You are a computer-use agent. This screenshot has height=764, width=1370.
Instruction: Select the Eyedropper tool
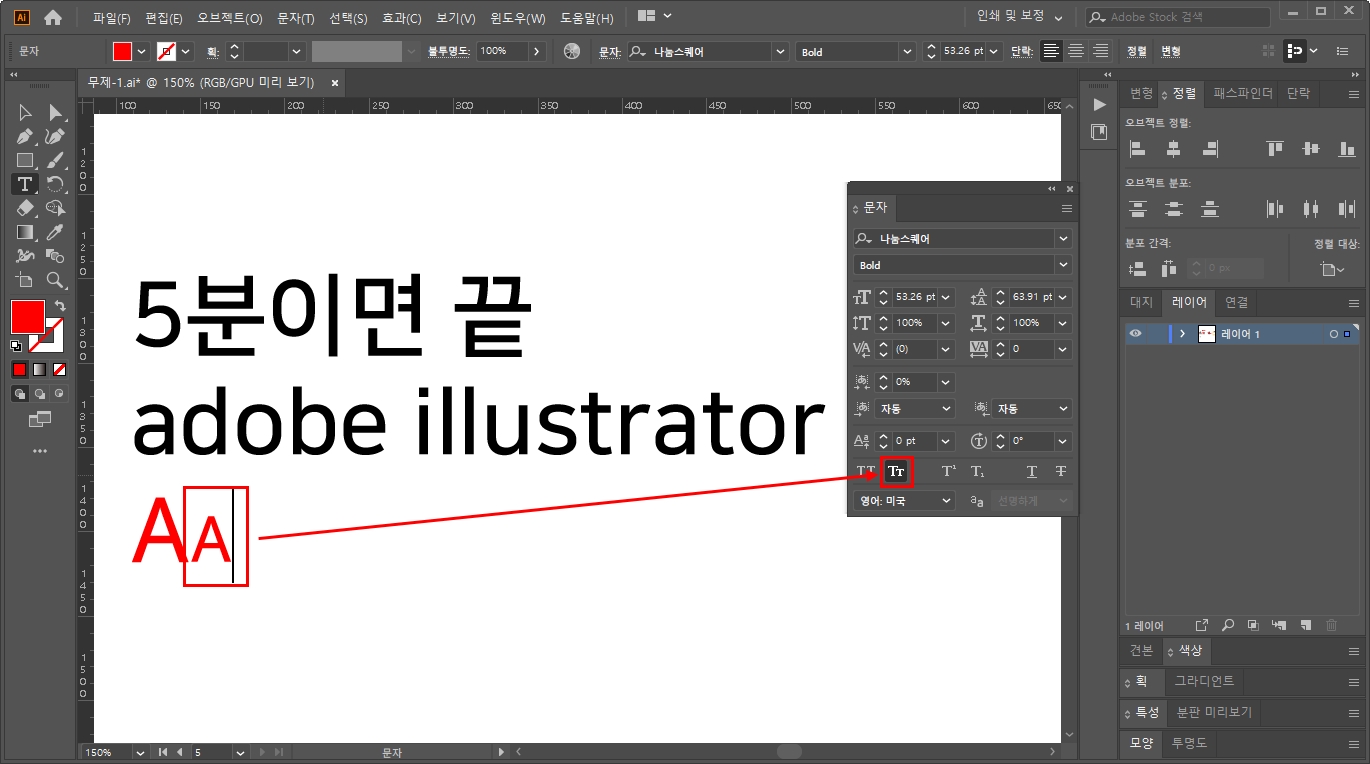(x=55, y=232)
